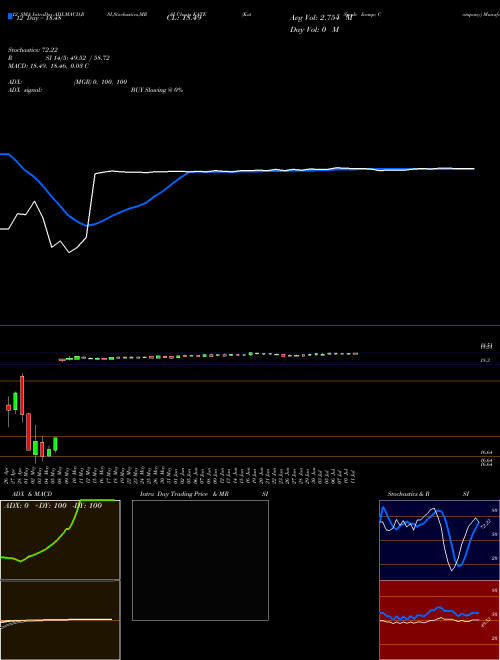Click the '(MGR) 0, 100, 100' ADX values

coord(100,82)
